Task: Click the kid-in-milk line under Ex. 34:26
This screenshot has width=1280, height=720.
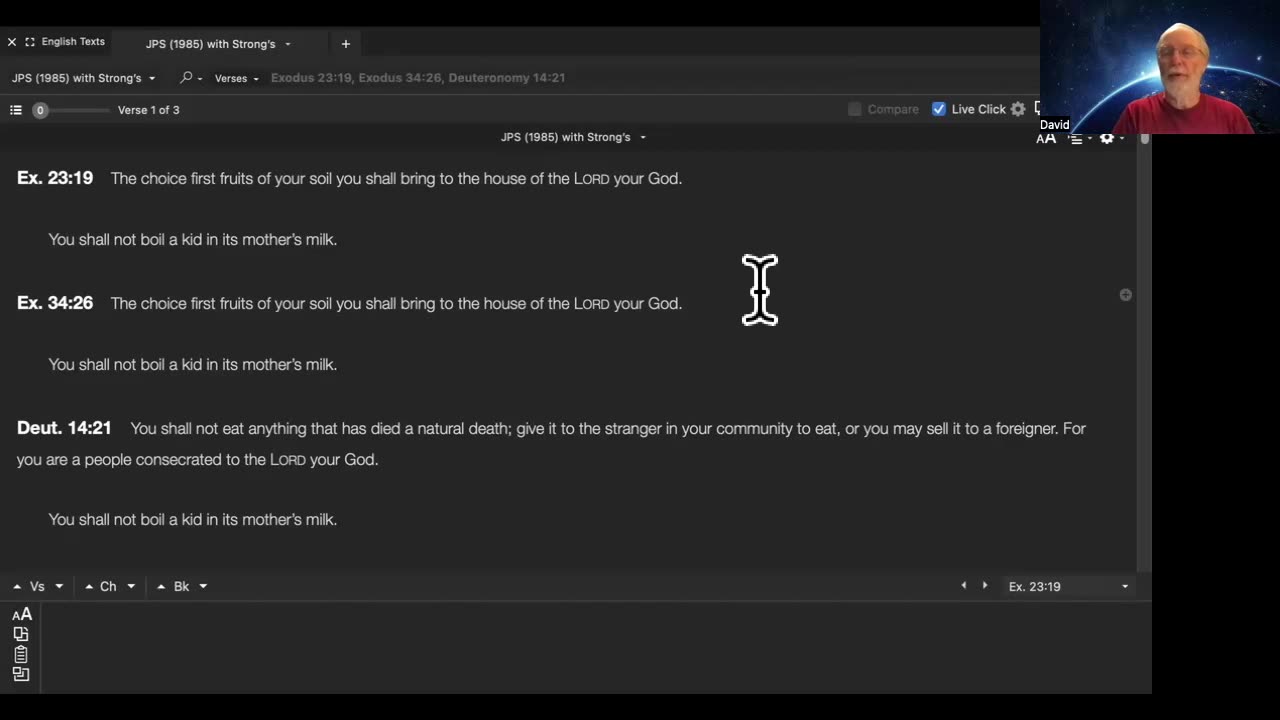Action: (x=193, y=365)
